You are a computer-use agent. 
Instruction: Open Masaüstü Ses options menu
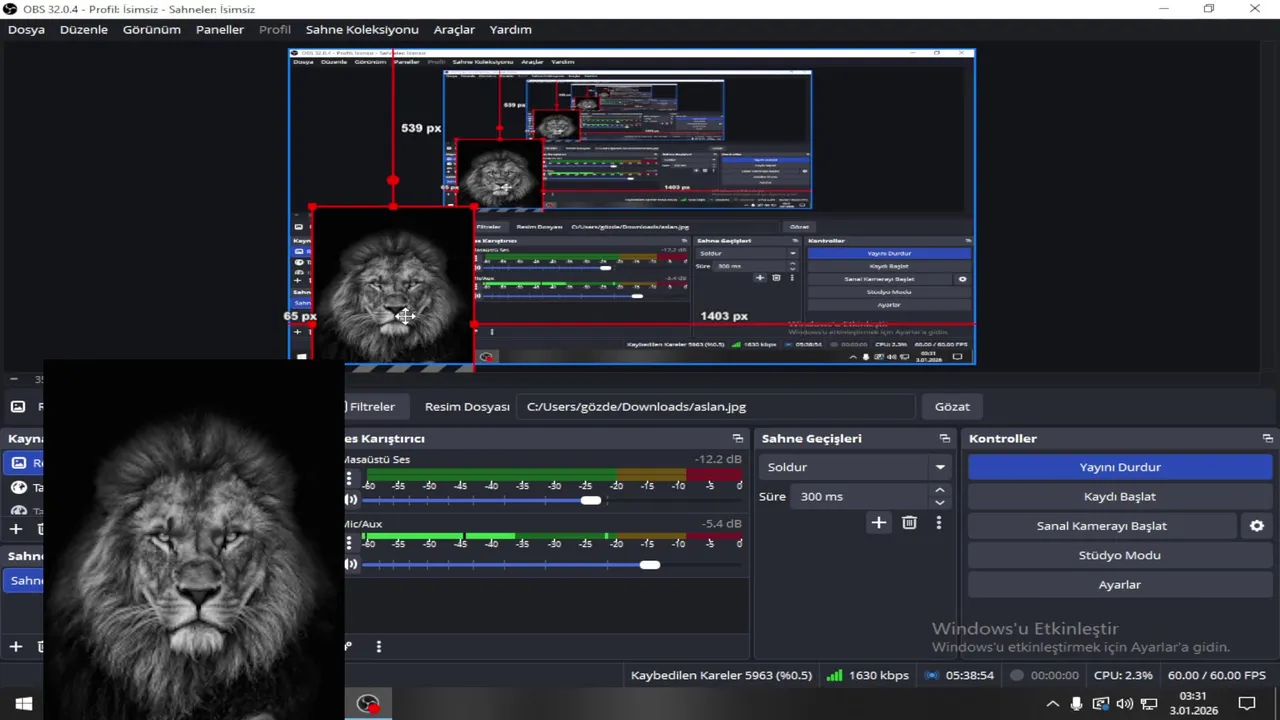349,479
